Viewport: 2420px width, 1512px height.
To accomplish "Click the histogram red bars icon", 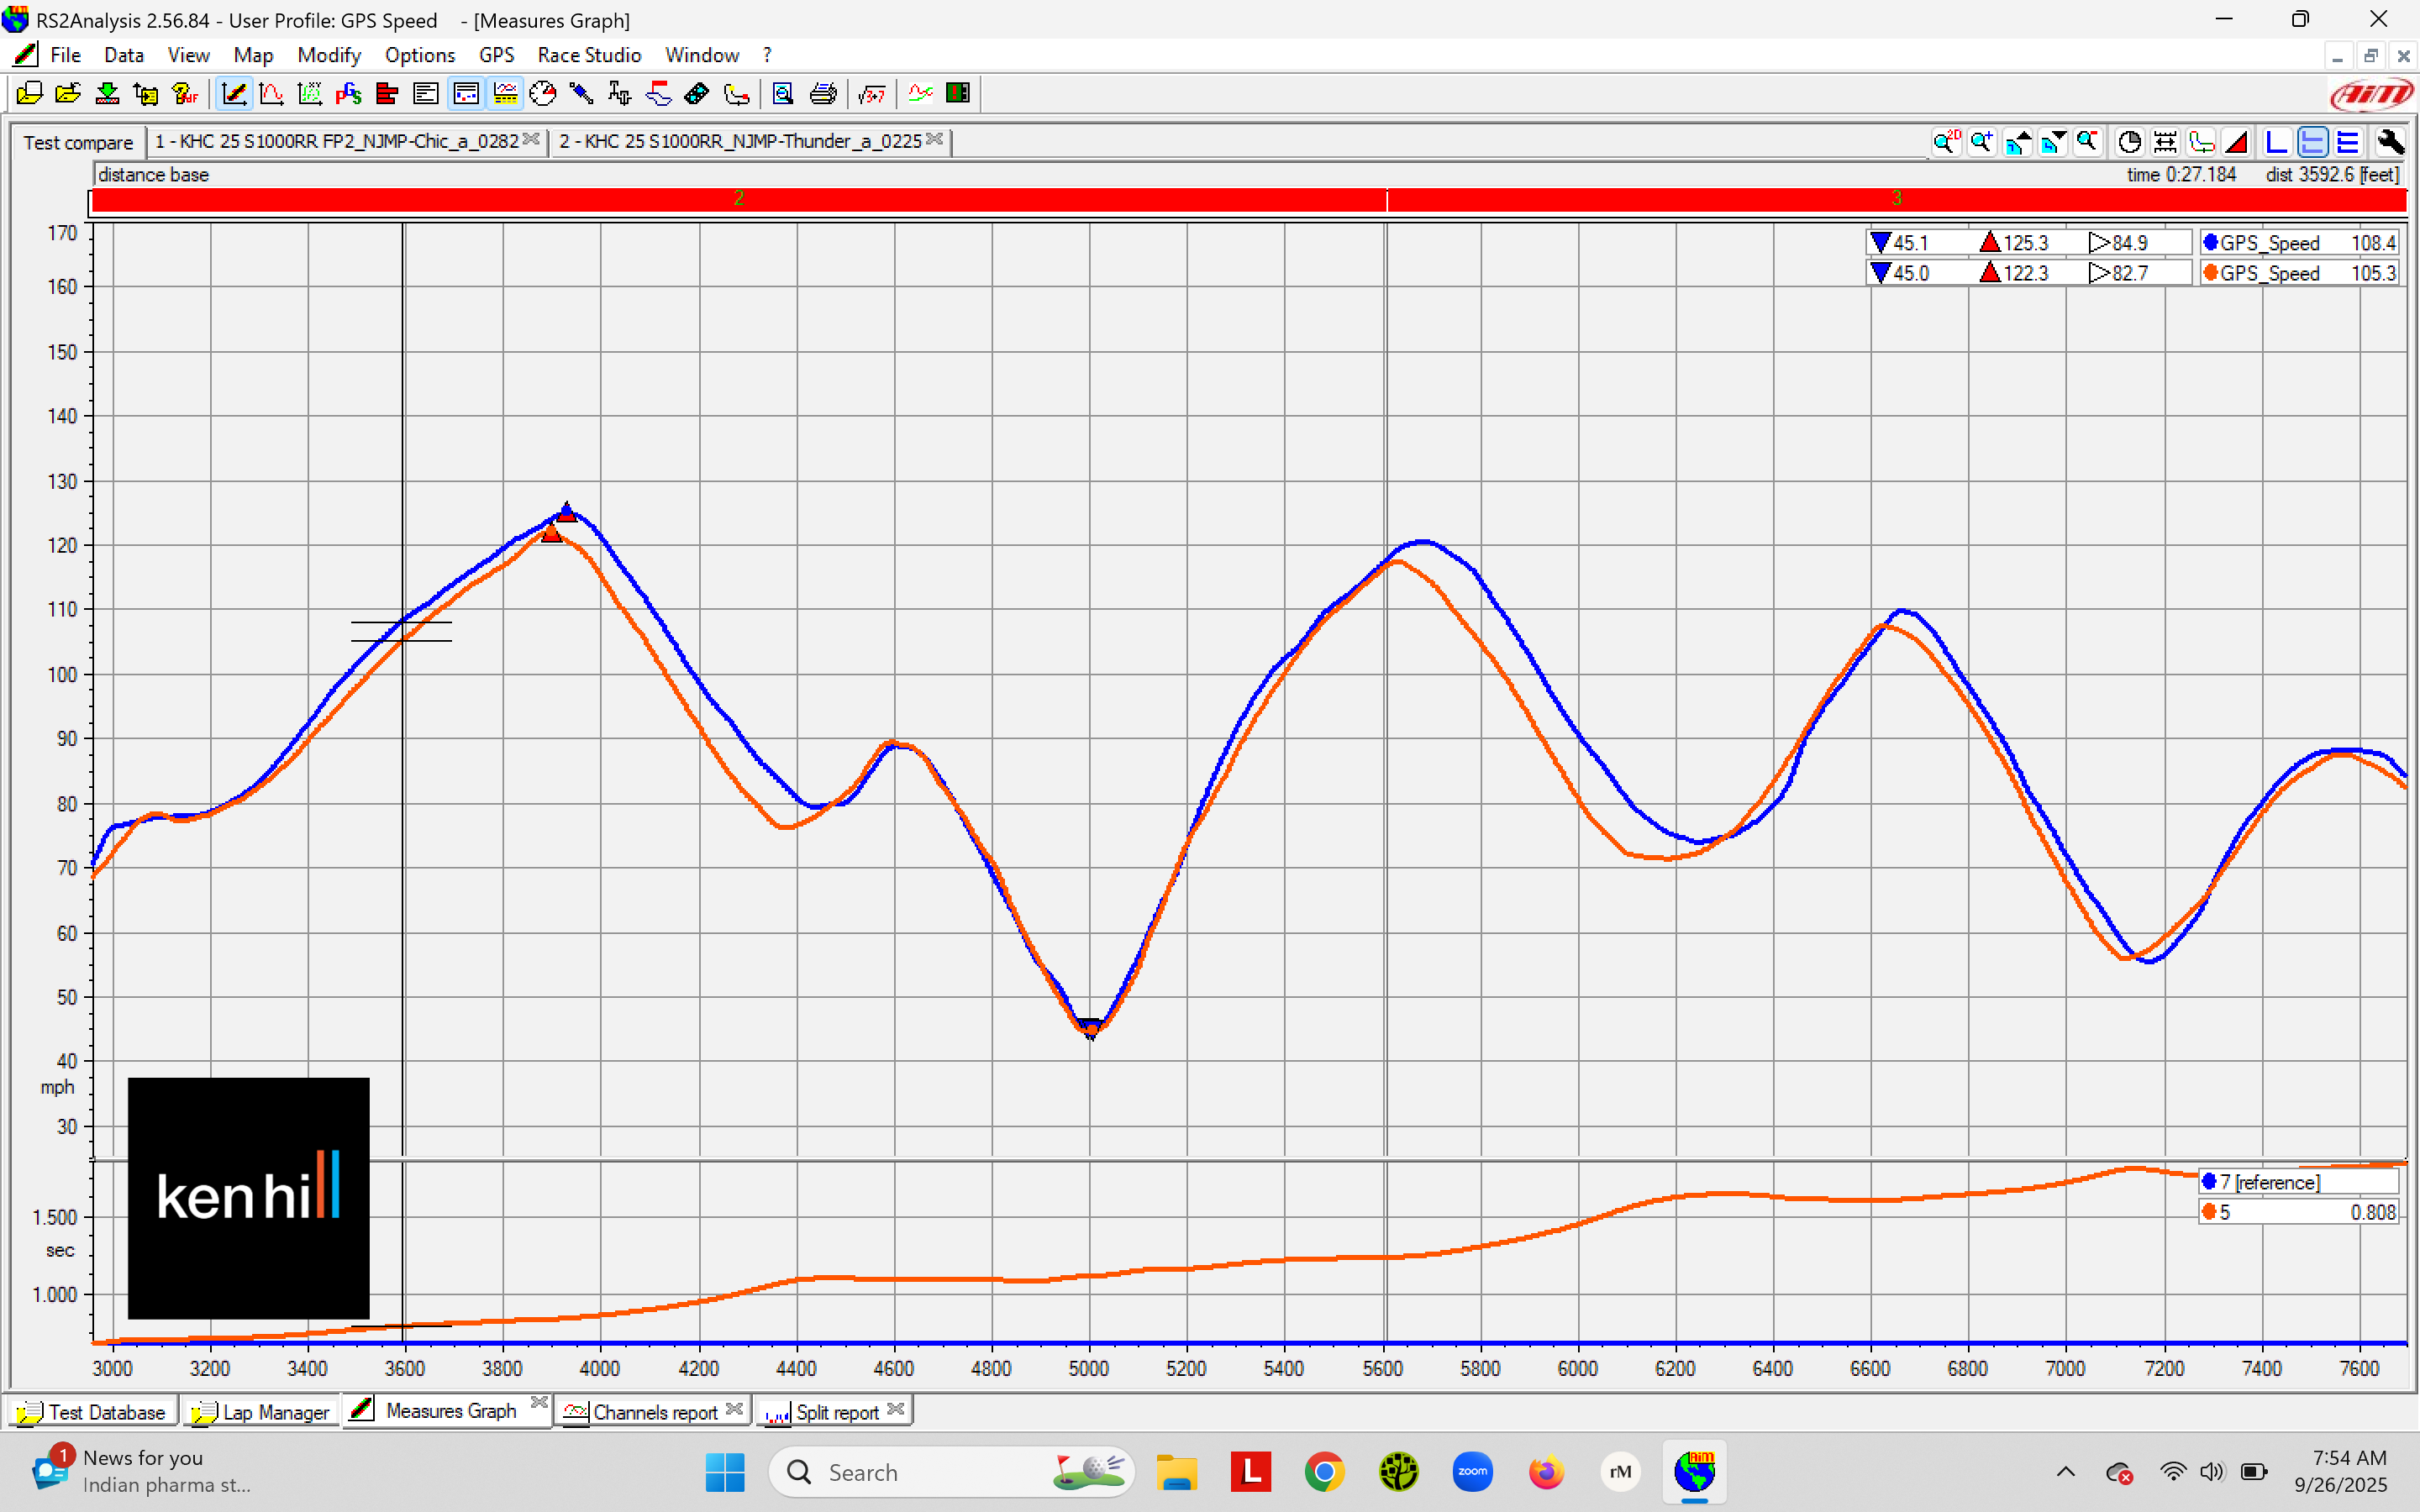I will coord(387,94).
